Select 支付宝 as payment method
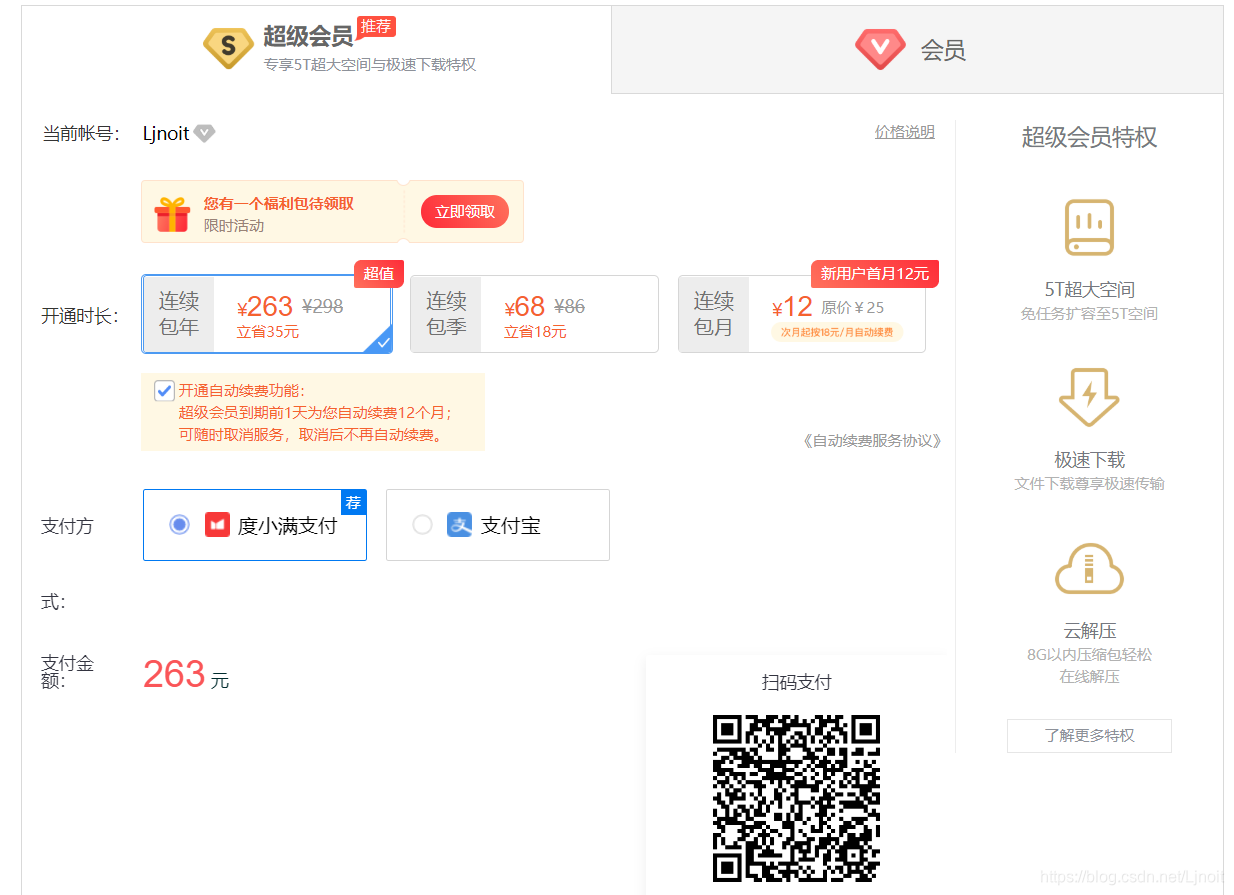Screen dimensions: 1234x895 click(422, 524)
